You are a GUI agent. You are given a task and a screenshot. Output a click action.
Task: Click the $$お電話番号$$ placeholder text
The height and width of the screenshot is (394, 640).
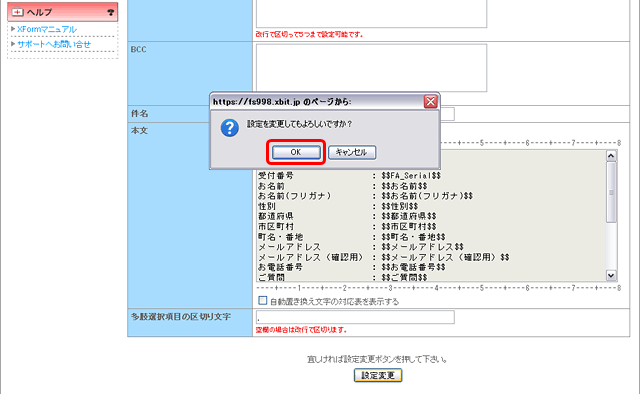(x=413, y=267)
